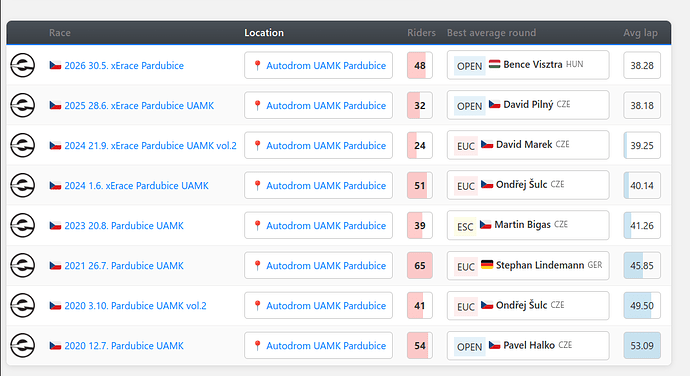Click the Hungarian flag next to Bence Visztra
Viewport: 690px width, 376px height.
pyautogui.click(x=495, y=64)
